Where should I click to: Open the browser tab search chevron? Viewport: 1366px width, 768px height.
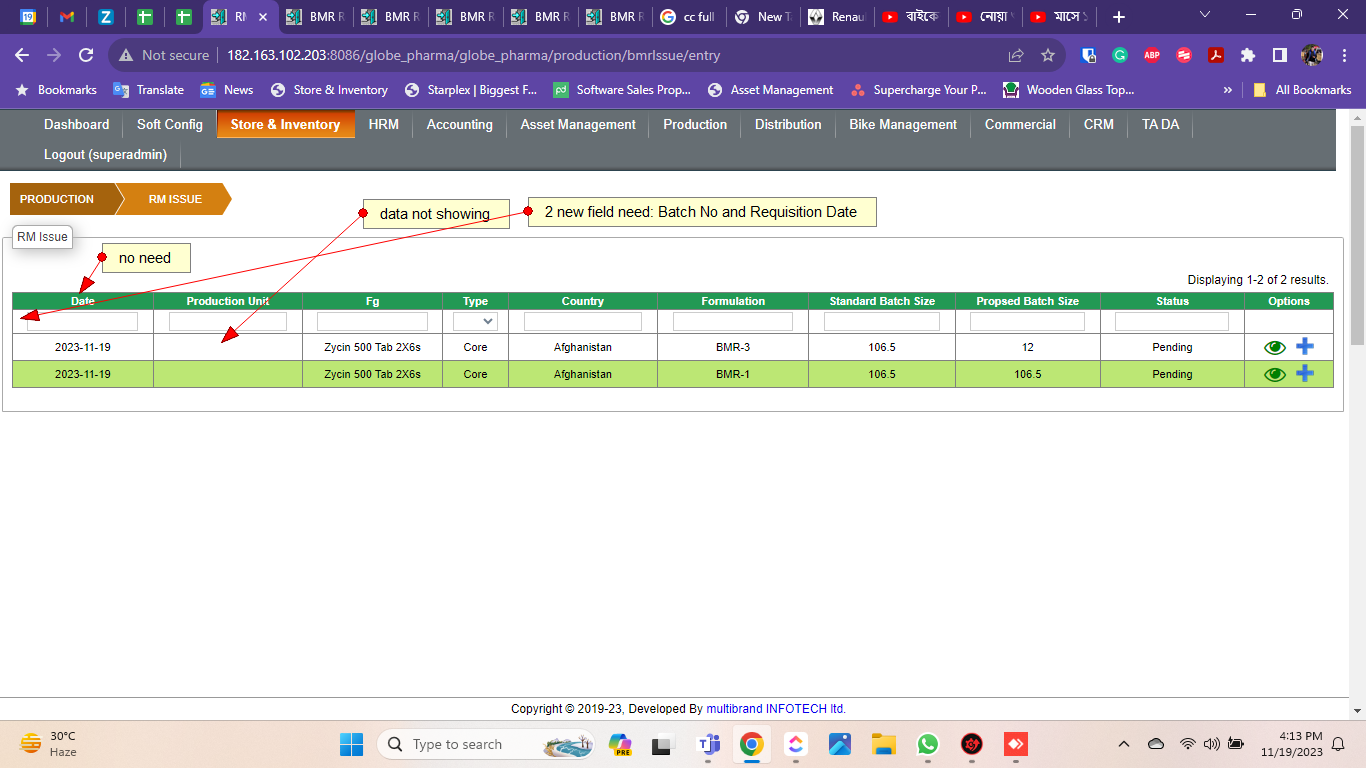pyautogui.click(x=1205, y=16)
